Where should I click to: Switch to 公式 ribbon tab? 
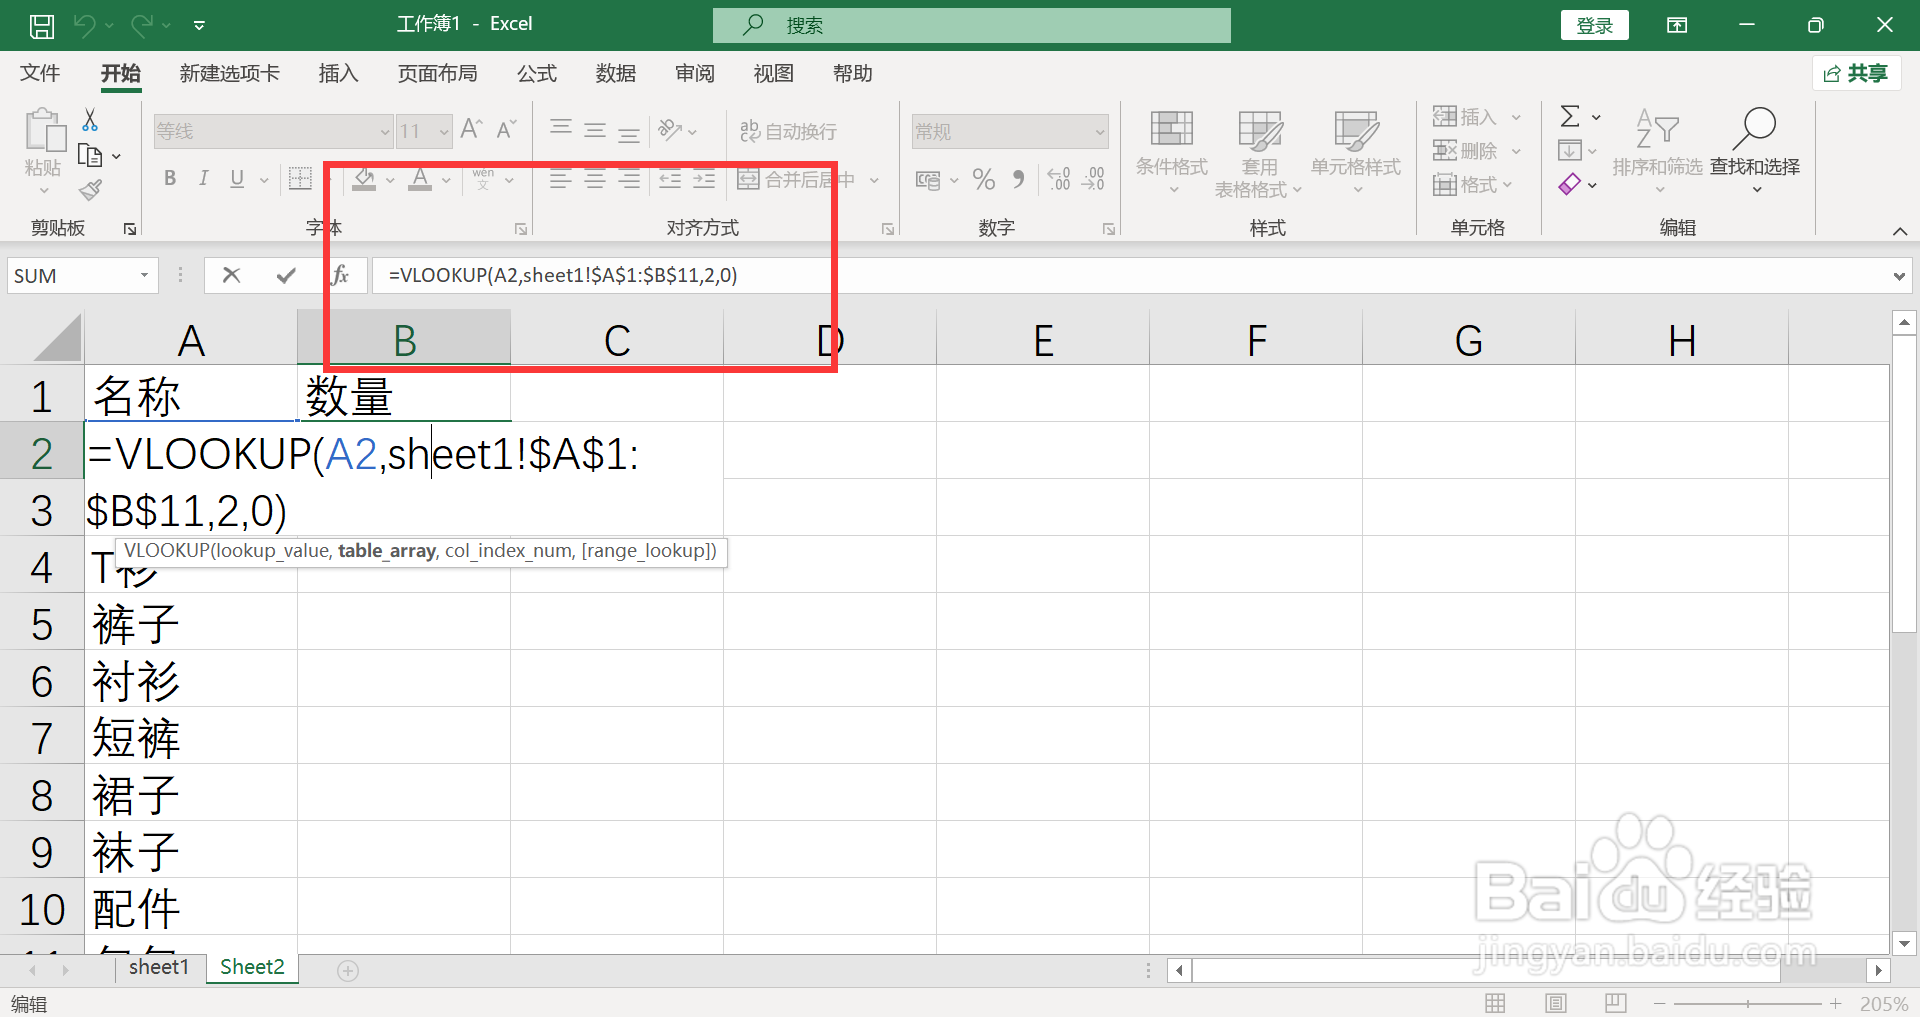pos(537,73)
